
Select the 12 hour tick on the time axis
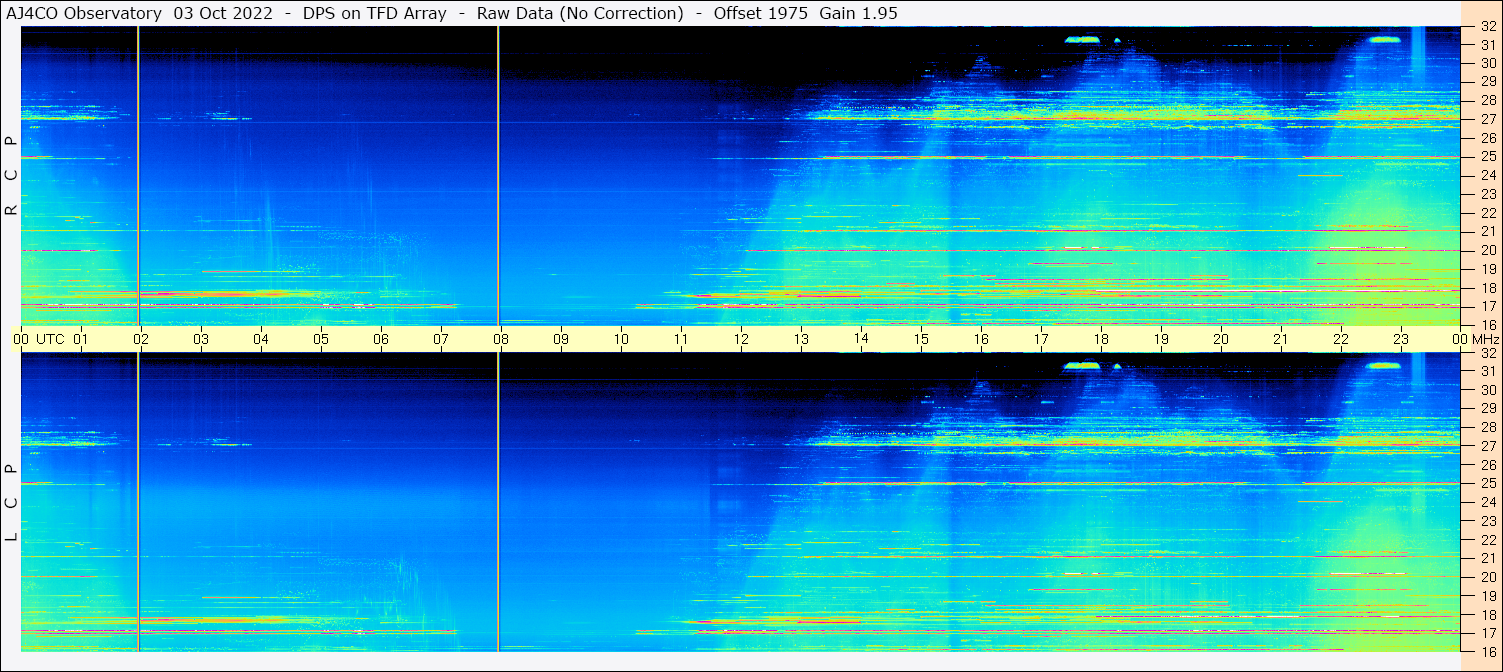click(741, 339)
